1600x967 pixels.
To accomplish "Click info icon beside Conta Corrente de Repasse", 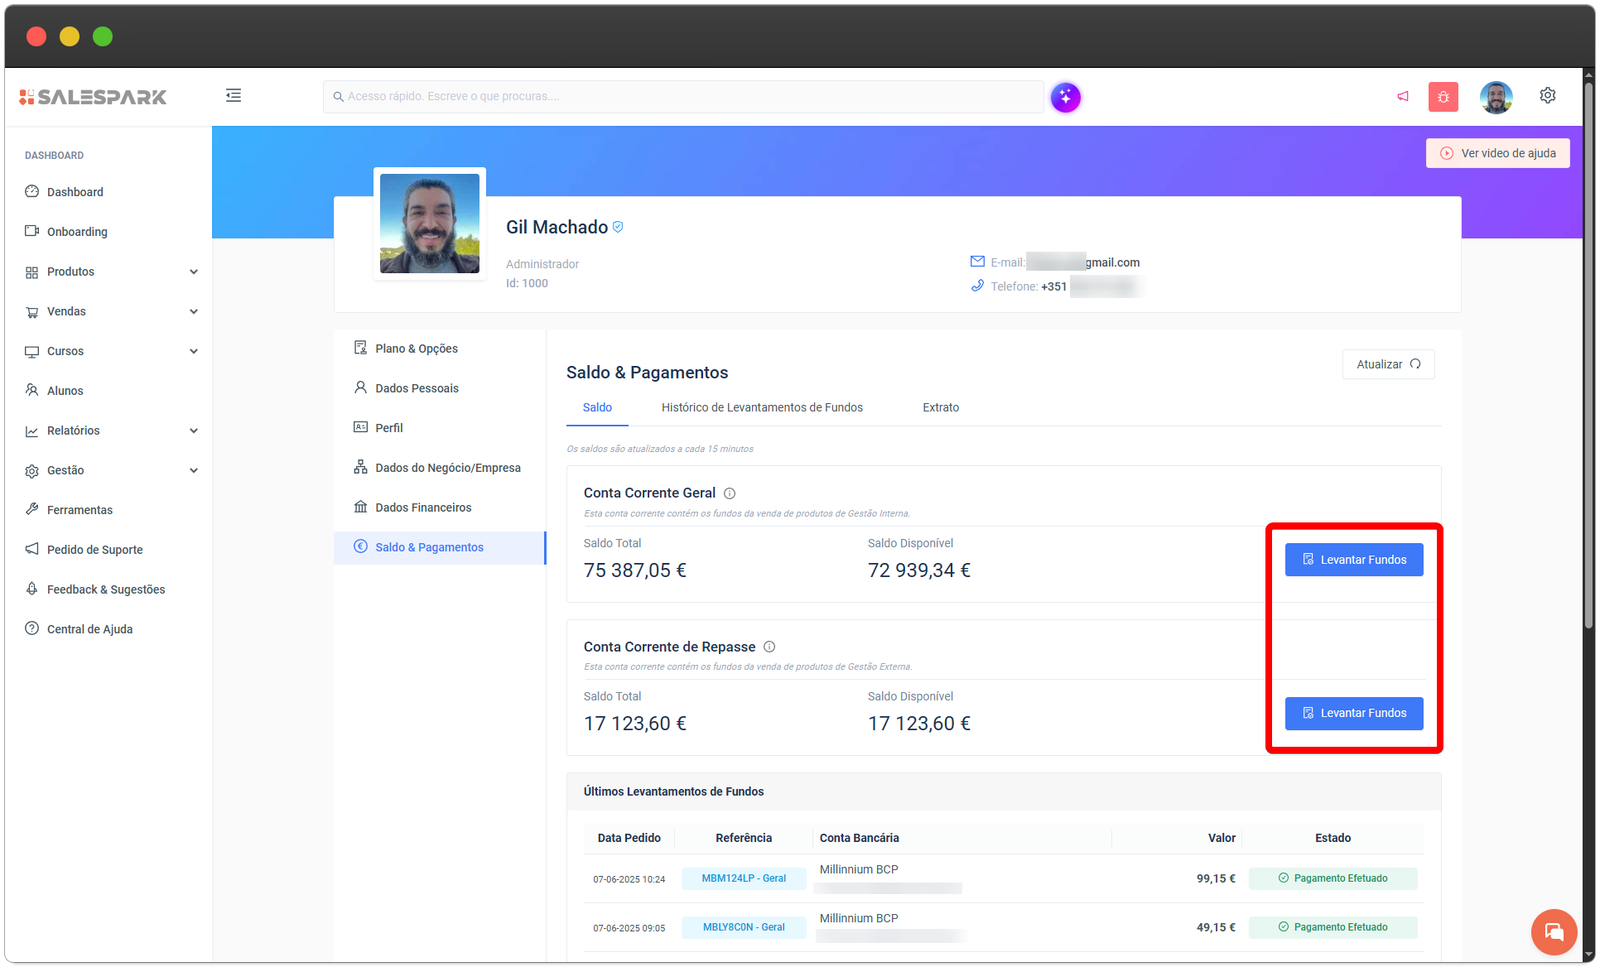I will [x=769, y=647].
